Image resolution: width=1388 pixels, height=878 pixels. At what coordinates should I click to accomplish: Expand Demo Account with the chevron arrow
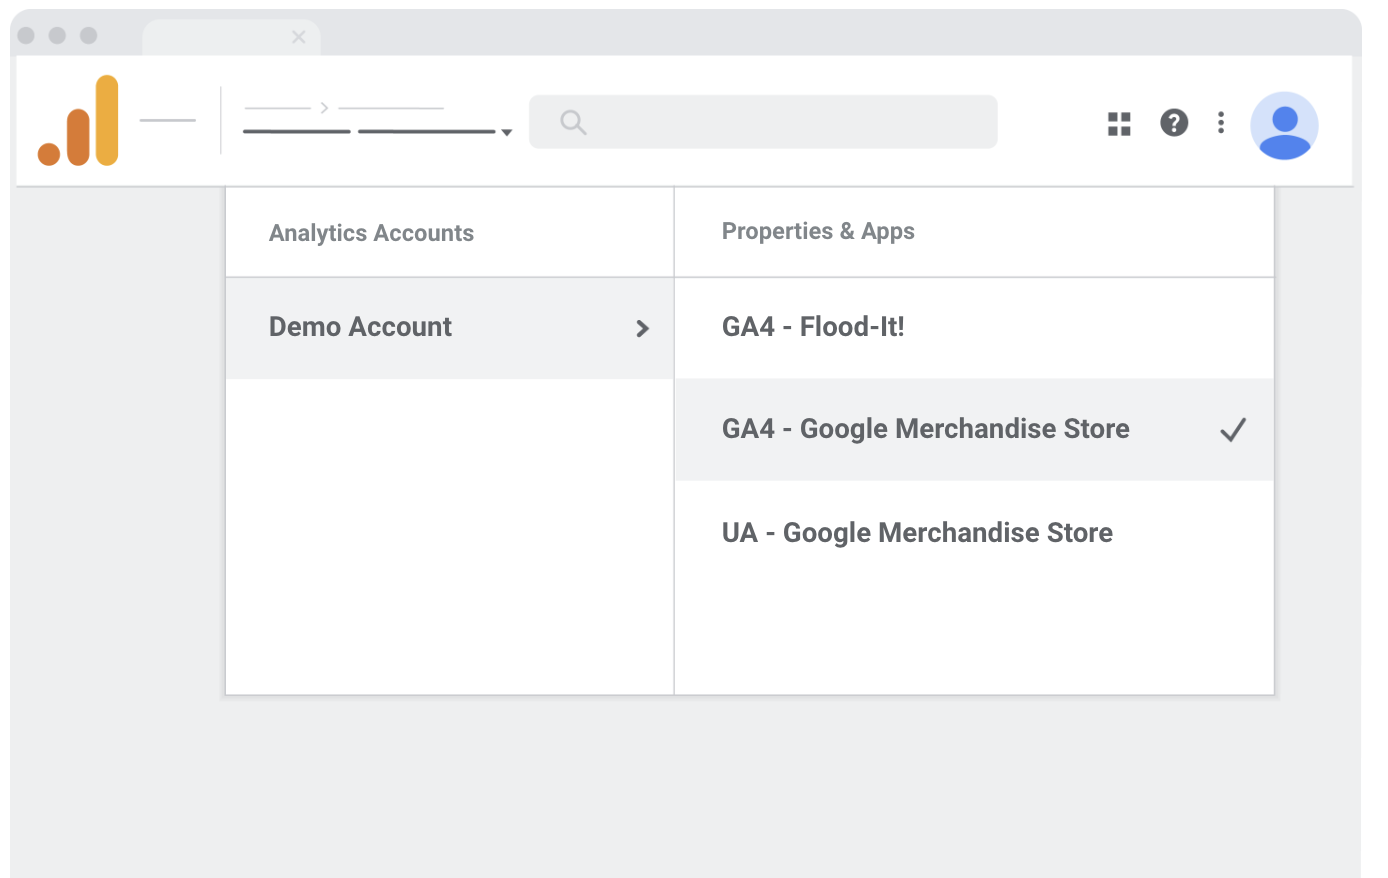point(643,328)
